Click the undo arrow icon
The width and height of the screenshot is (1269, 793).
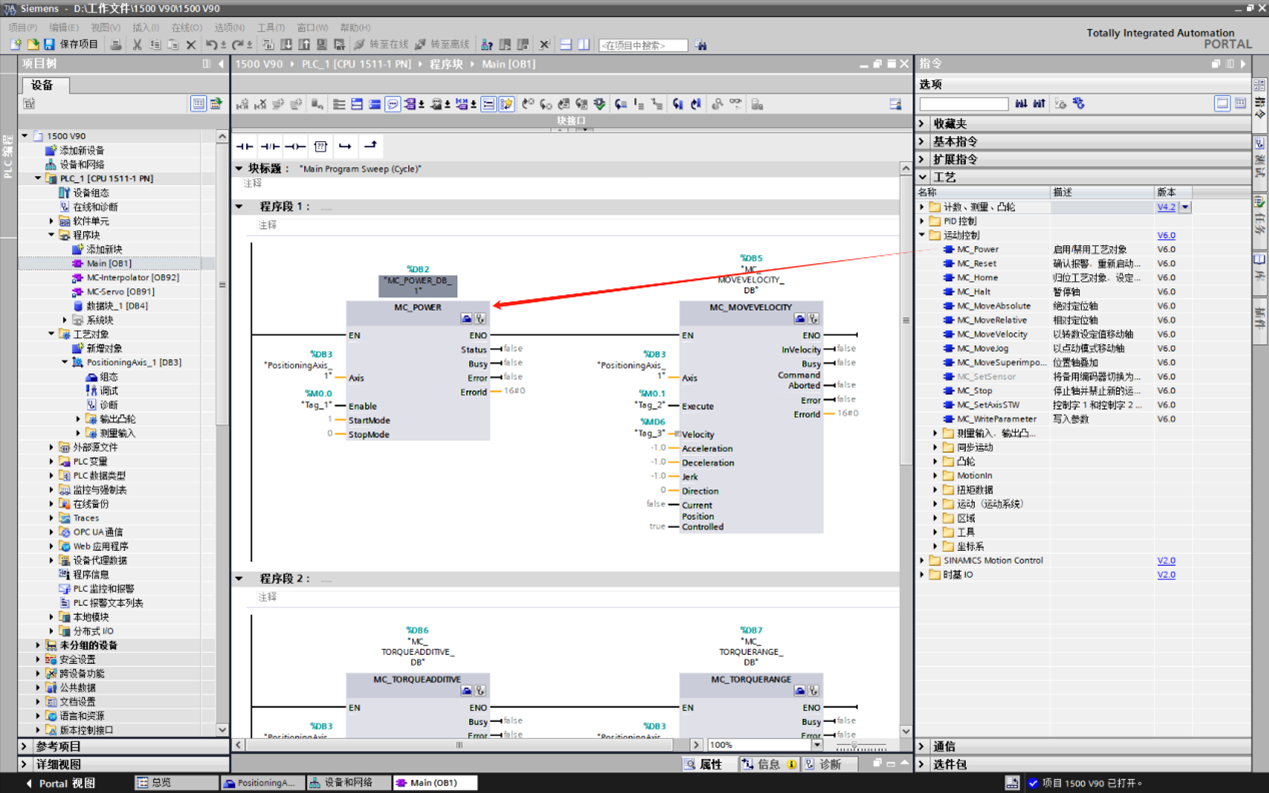(x=211, y=45)
